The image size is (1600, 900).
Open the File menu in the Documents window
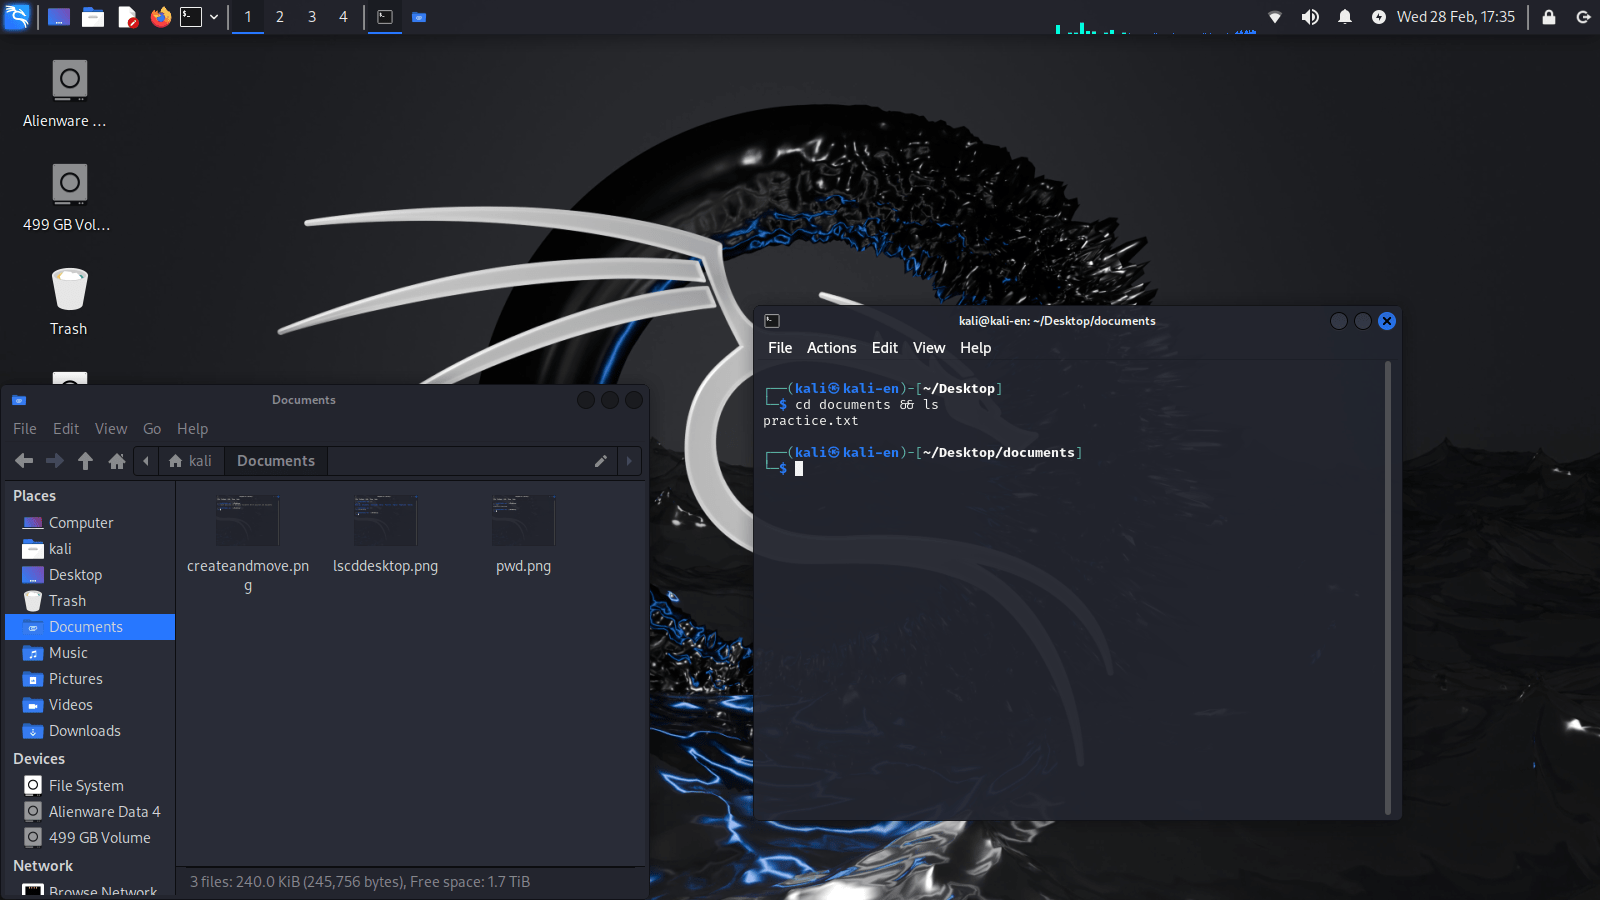[x=25, y=429]
